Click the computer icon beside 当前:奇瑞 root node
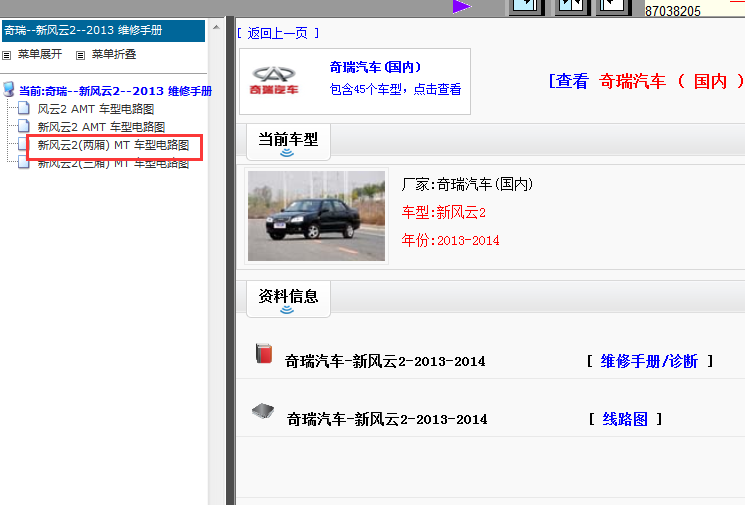This screenshot has height=505, width=745. 9,89
